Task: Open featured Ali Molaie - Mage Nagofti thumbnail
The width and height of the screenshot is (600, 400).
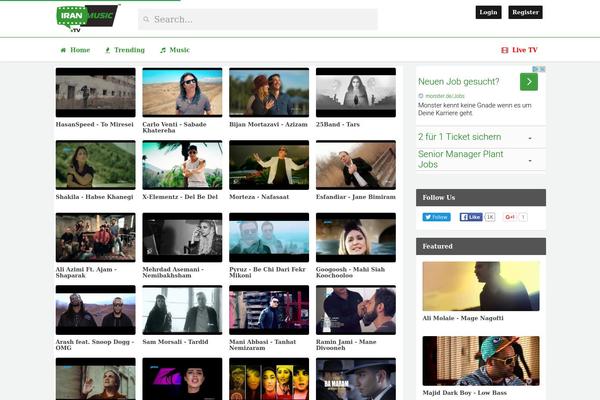Action: coord(481,286)
